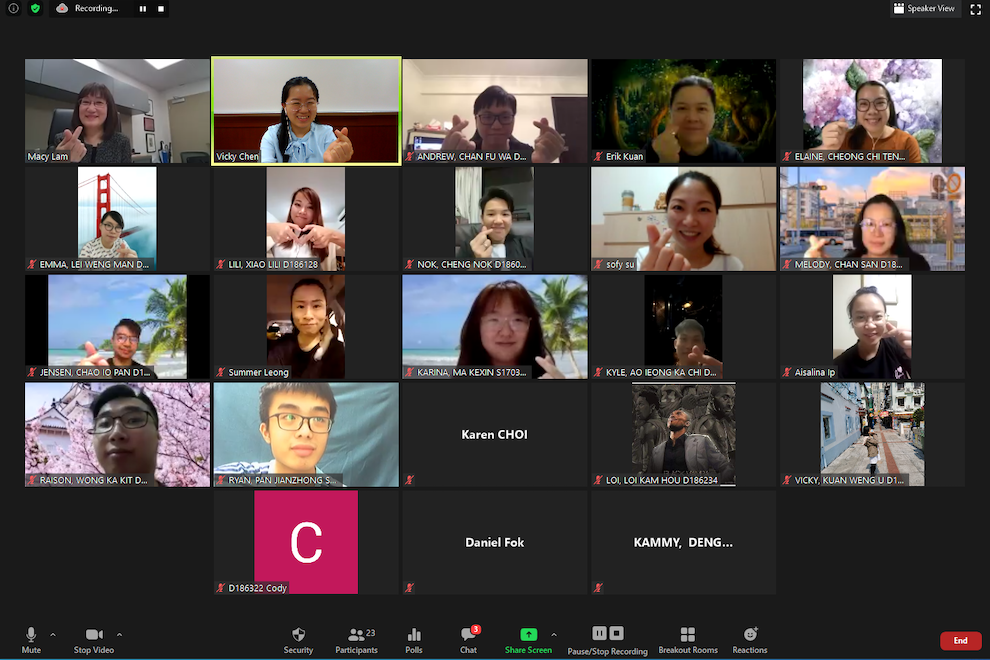Select Vicky Chen's video tile
The width and height of the screenshot is (990, 660).
pyautogui.click(x=306, y=110)
